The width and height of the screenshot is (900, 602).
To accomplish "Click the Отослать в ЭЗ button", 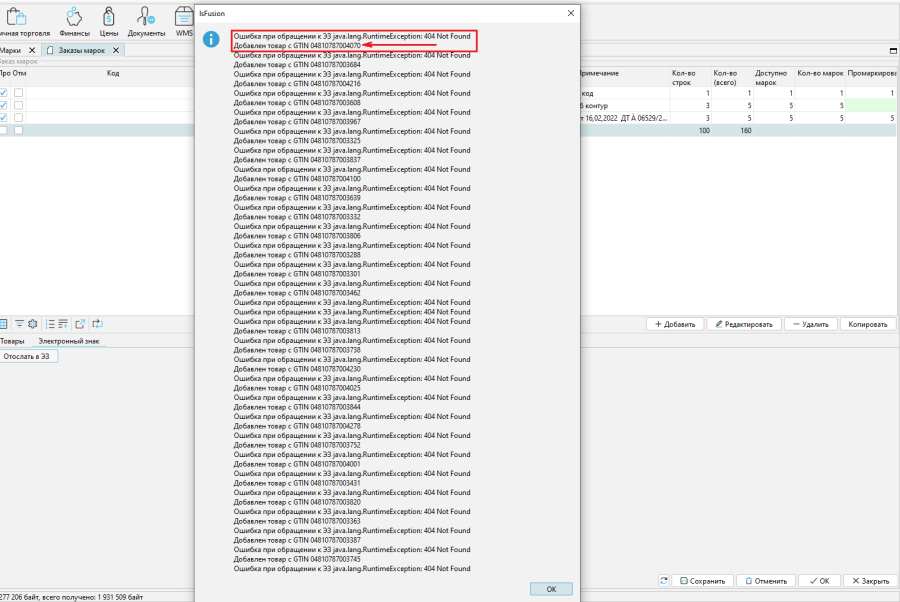I will click(x=29, y=356).
